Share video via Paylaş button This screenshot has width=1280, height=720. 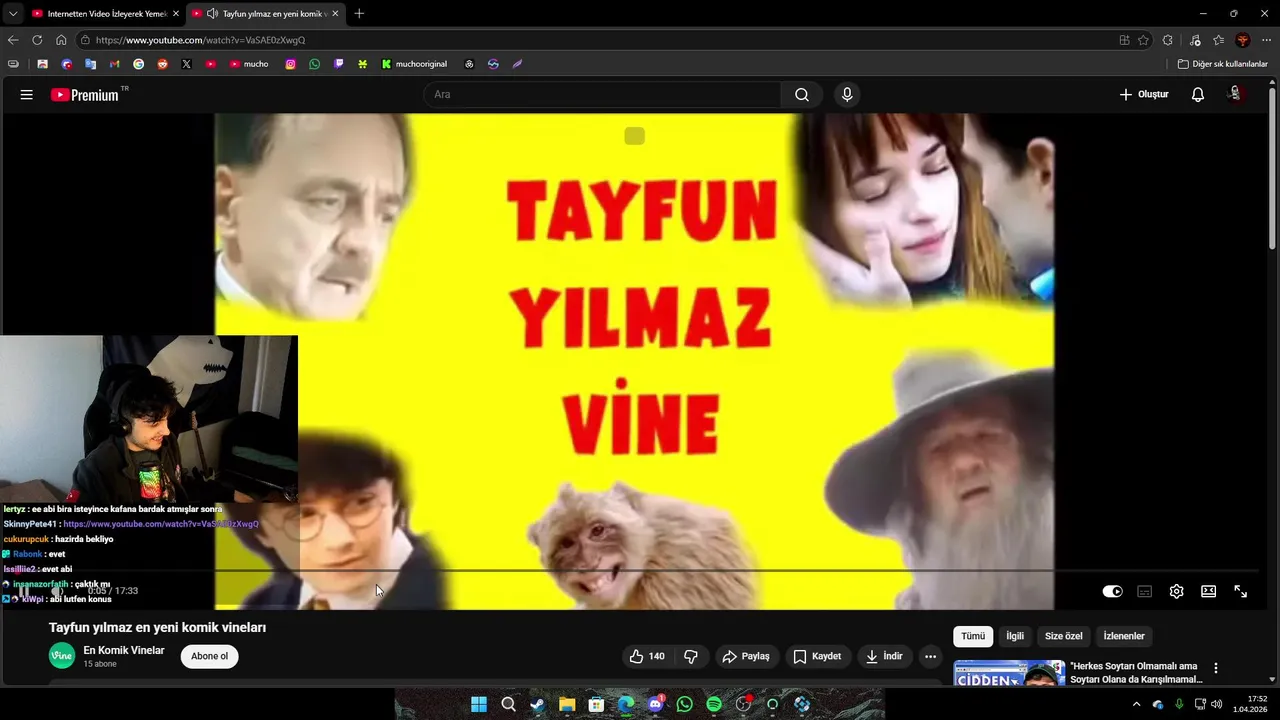[746, 657]
